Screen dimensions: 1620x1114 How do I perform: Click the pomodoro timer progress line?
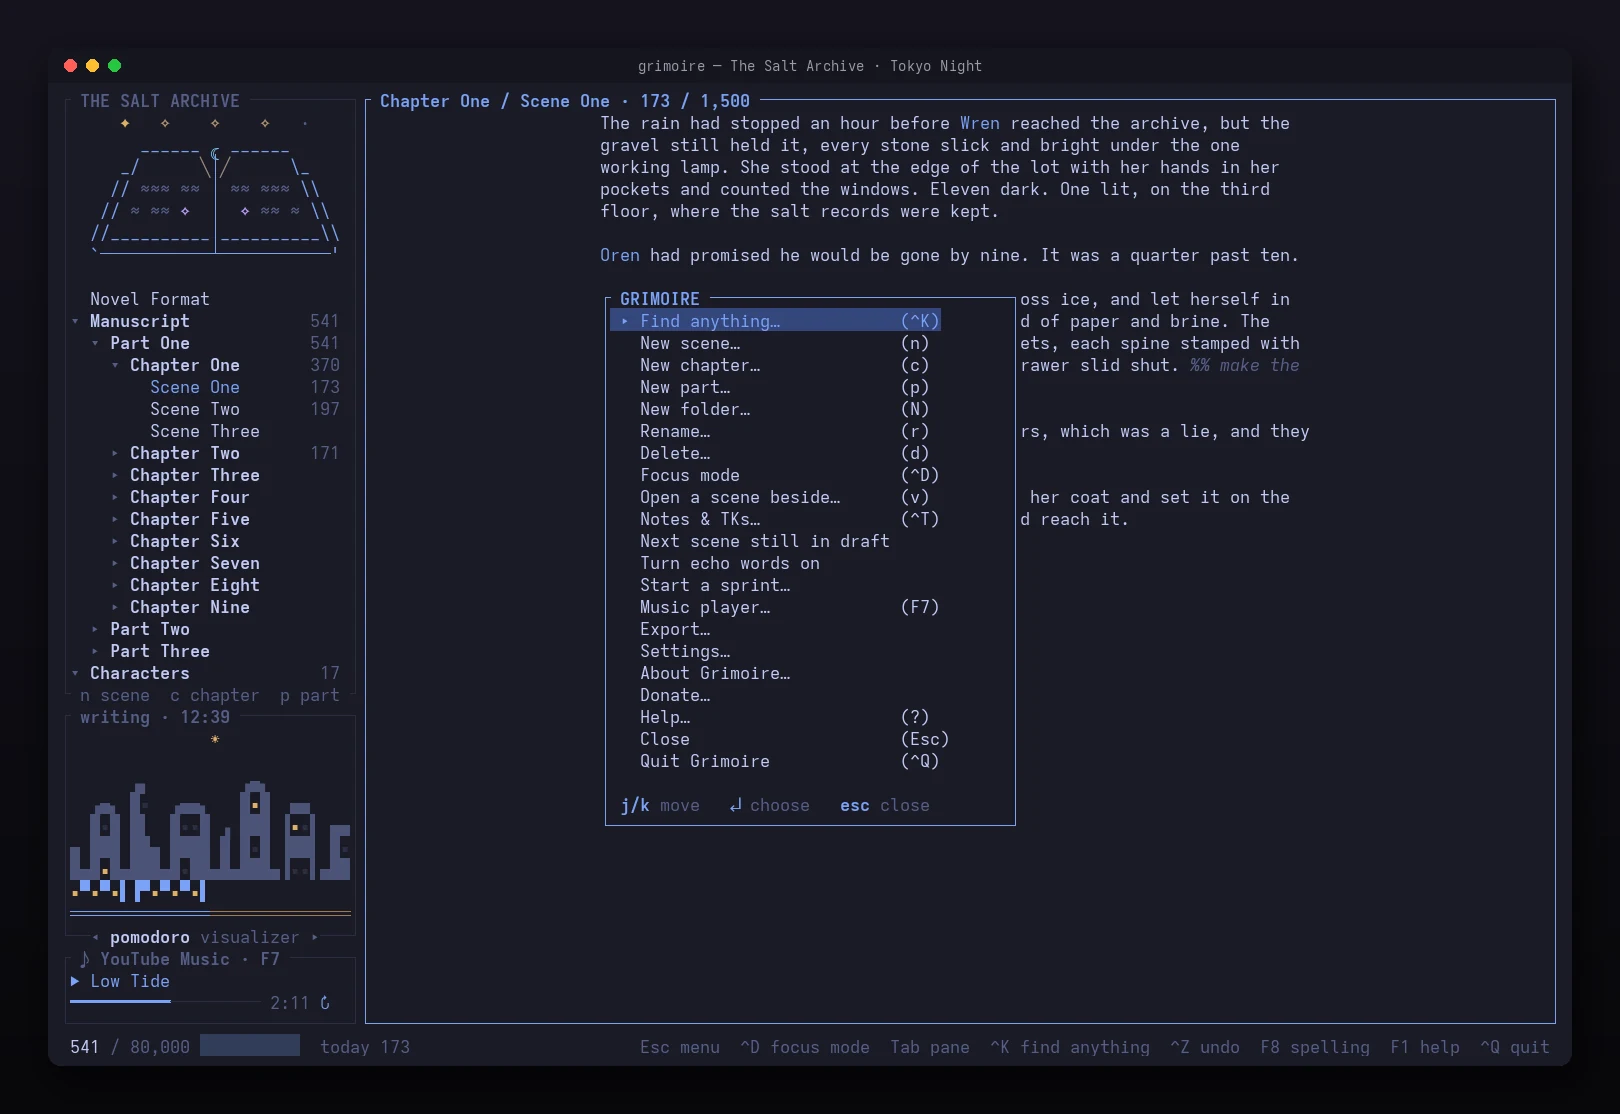tap(210, 913)
